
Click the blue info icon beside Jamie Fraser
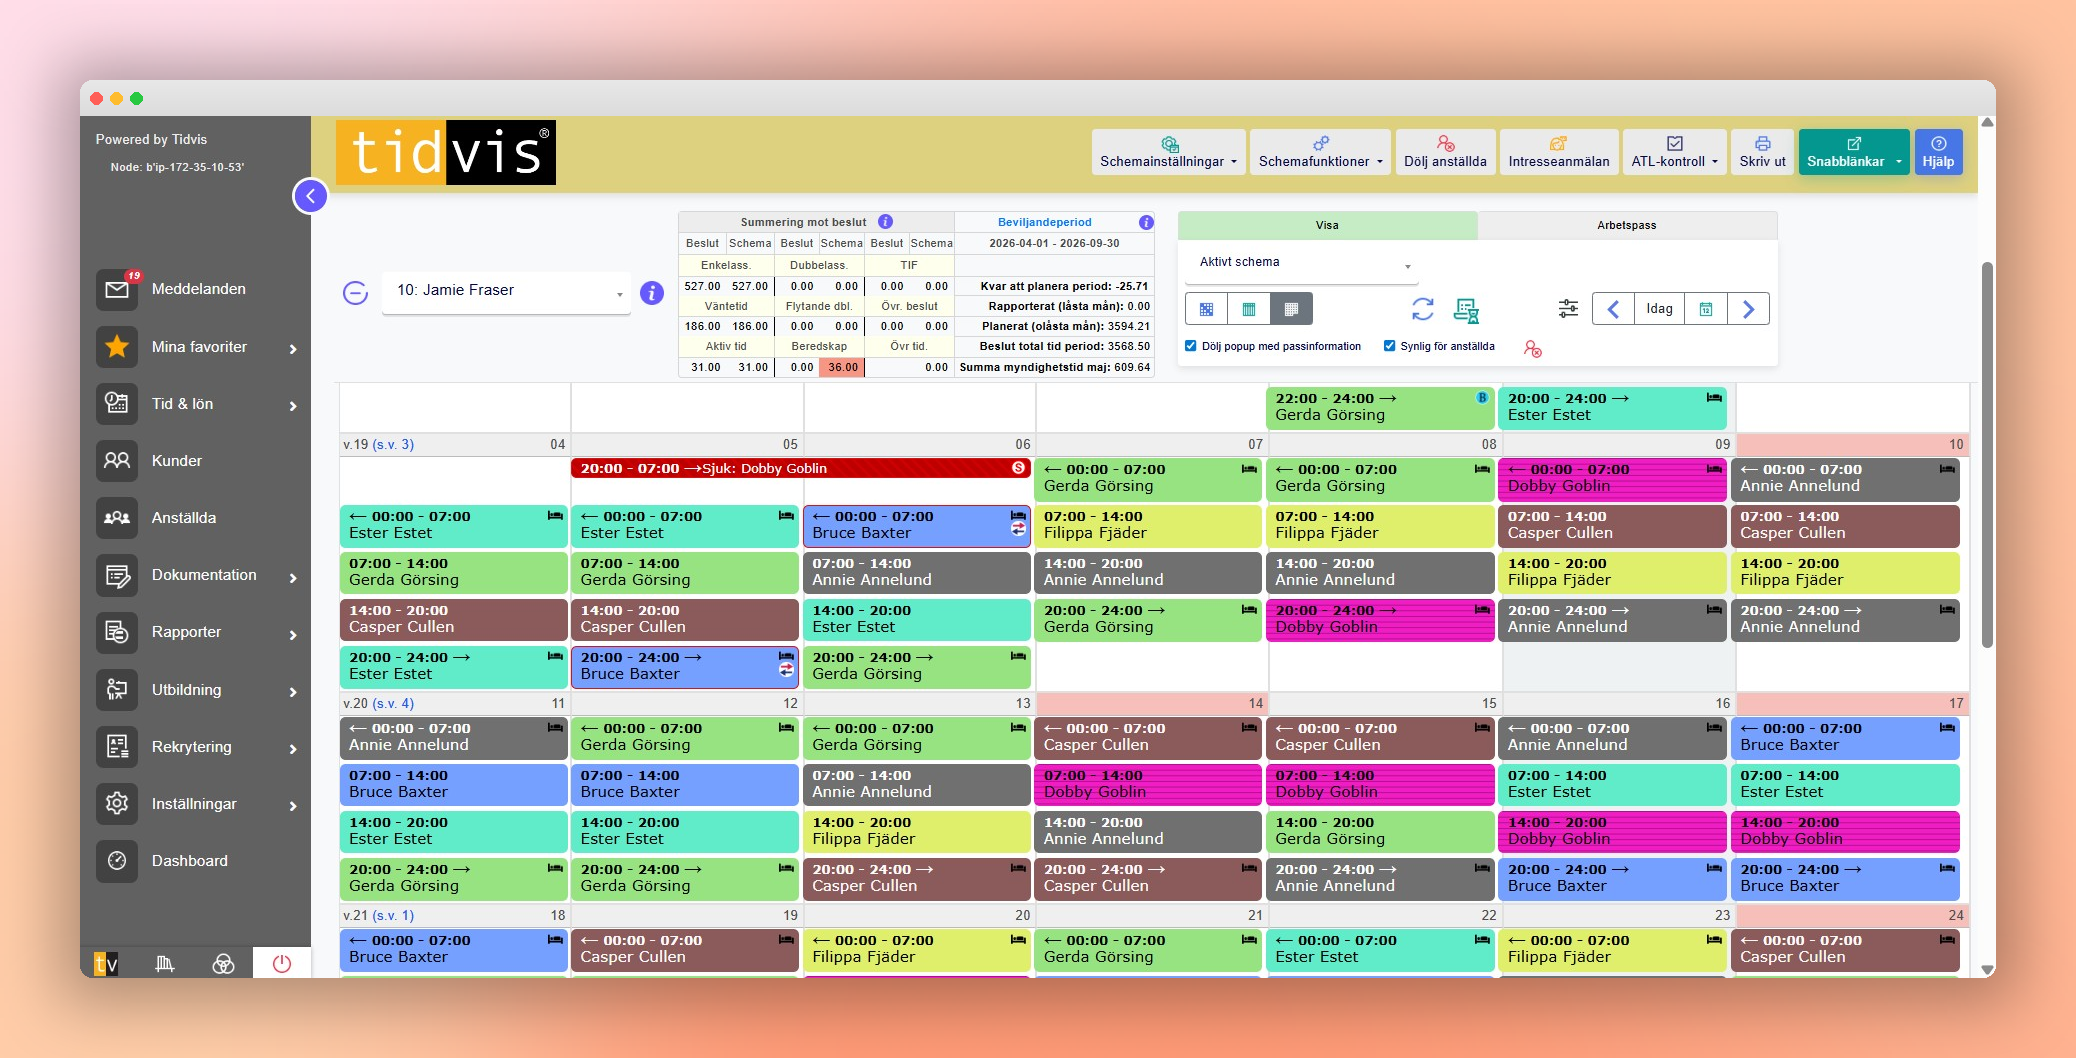(652, 293)
